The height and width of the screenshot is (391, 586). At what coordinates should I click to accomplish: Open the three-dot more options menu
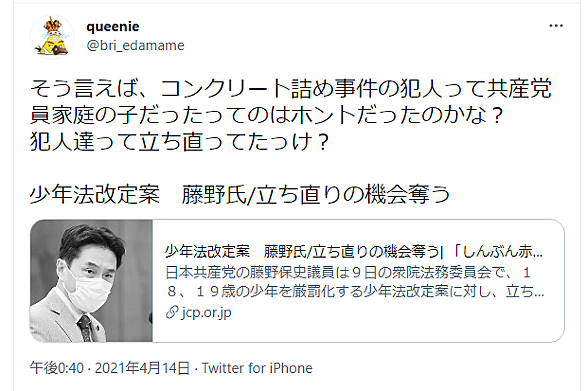click(x=556, y=26)
